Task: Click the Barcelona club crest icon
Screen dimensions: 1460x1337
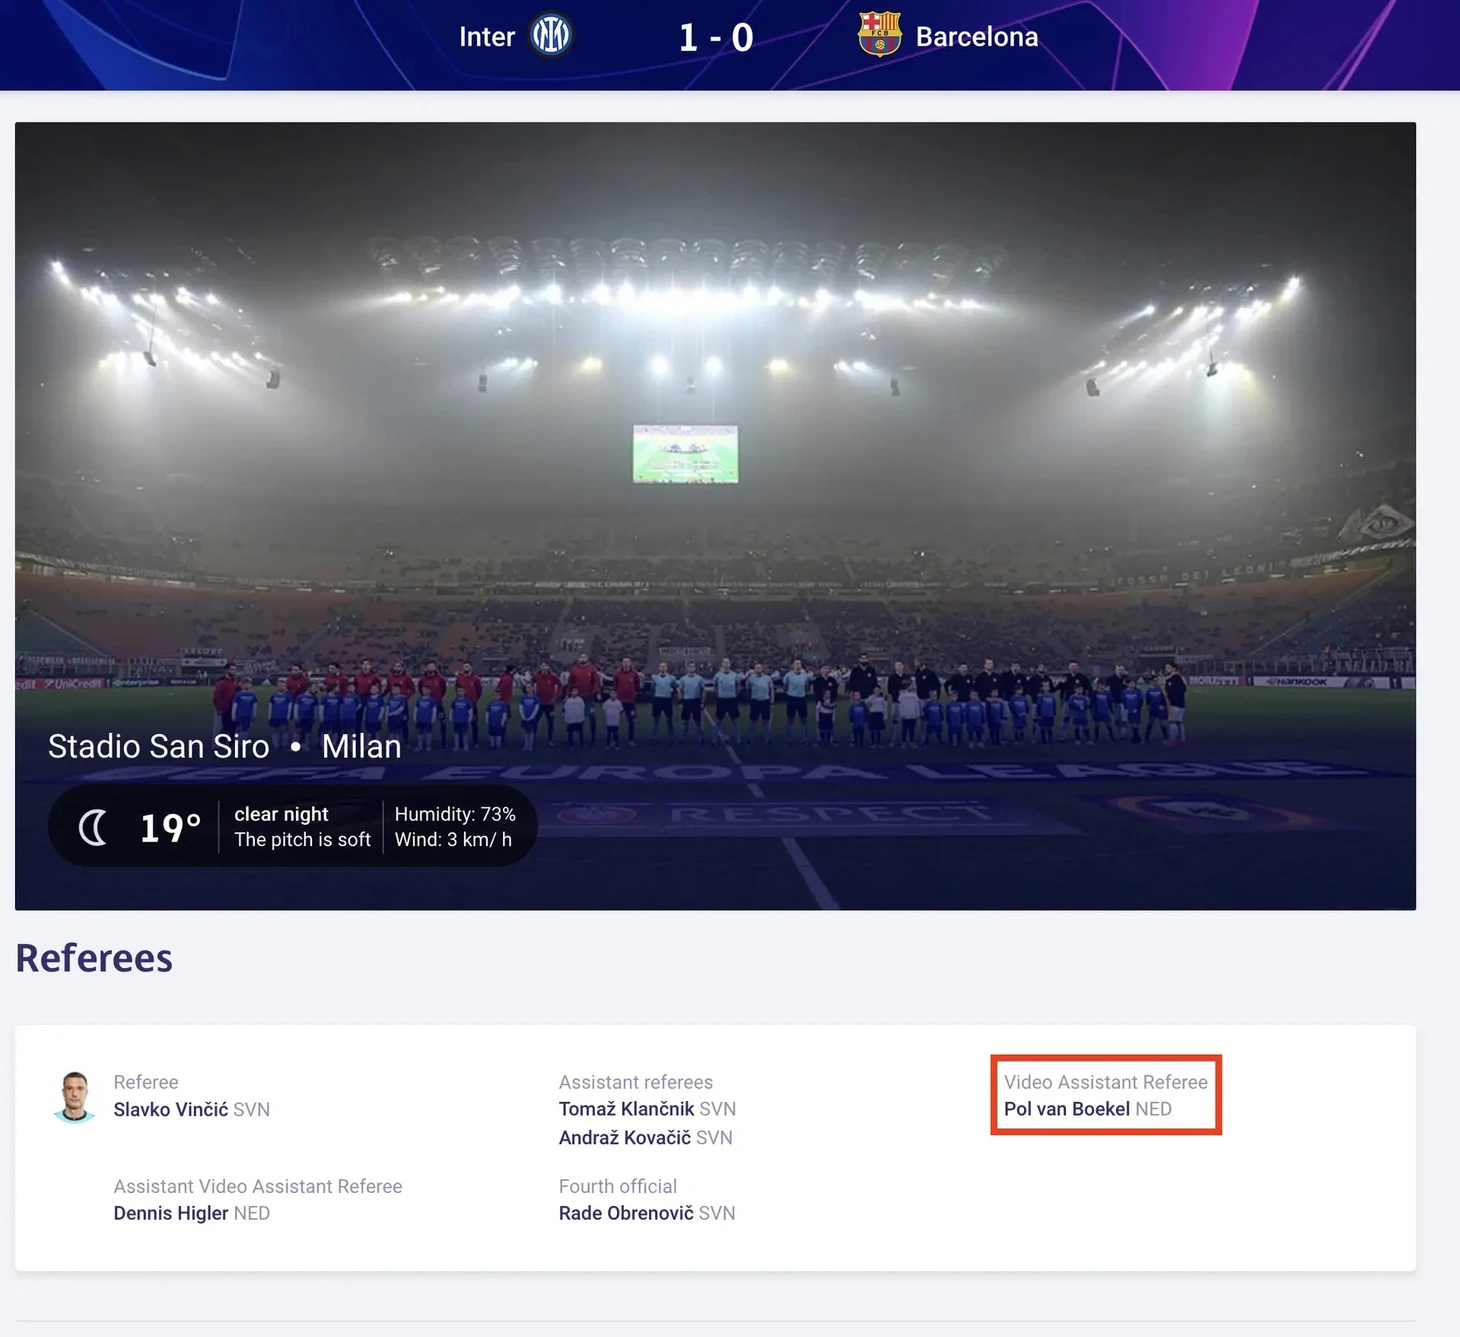Action: (x=880, y=35)
